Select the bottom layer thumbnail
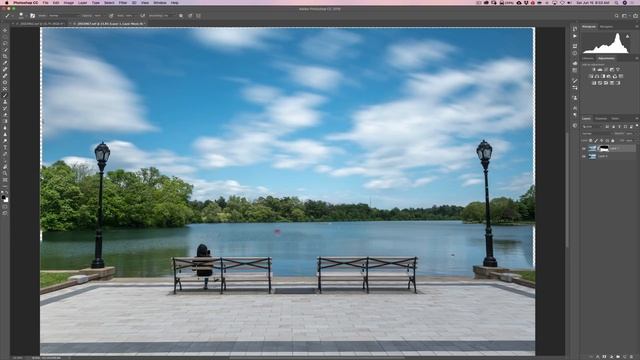Screen dimensions: 640x360 (592, 156)
